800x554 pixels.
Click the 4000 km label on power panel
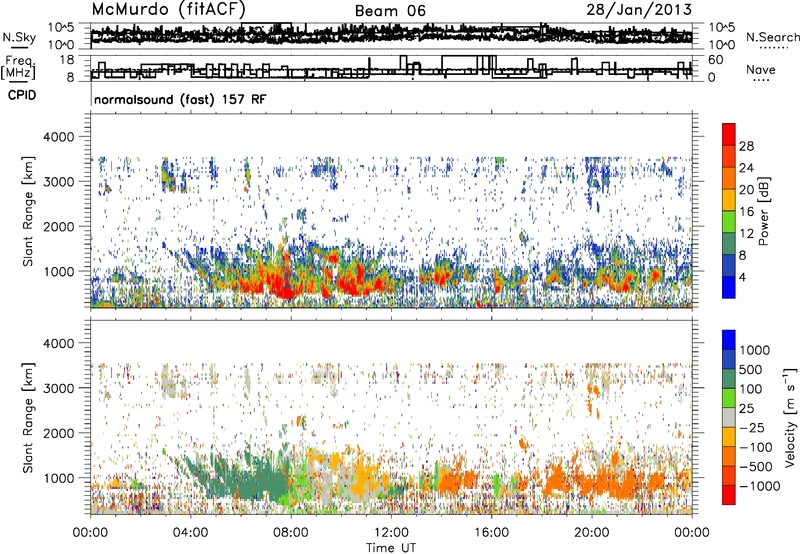point(58,137)
